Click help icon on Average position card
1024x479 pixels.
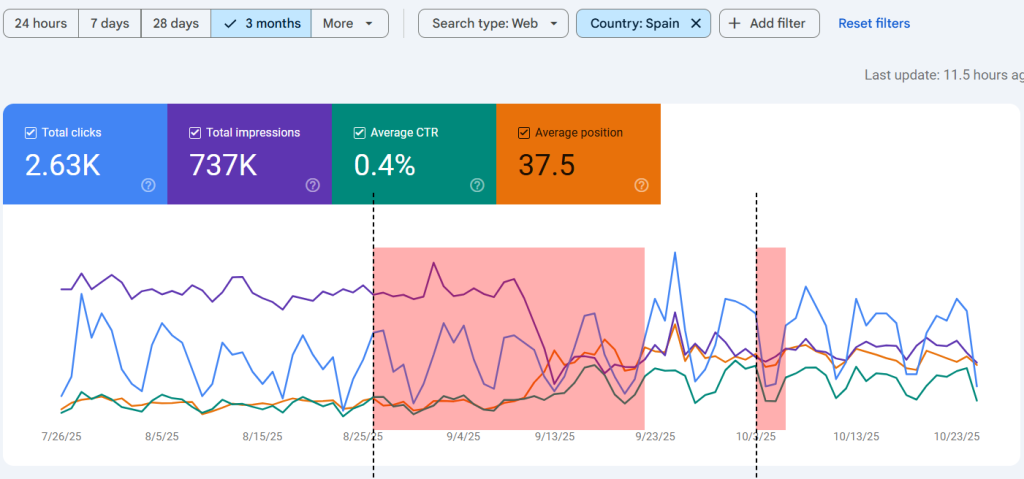click(x=641, y=185)
